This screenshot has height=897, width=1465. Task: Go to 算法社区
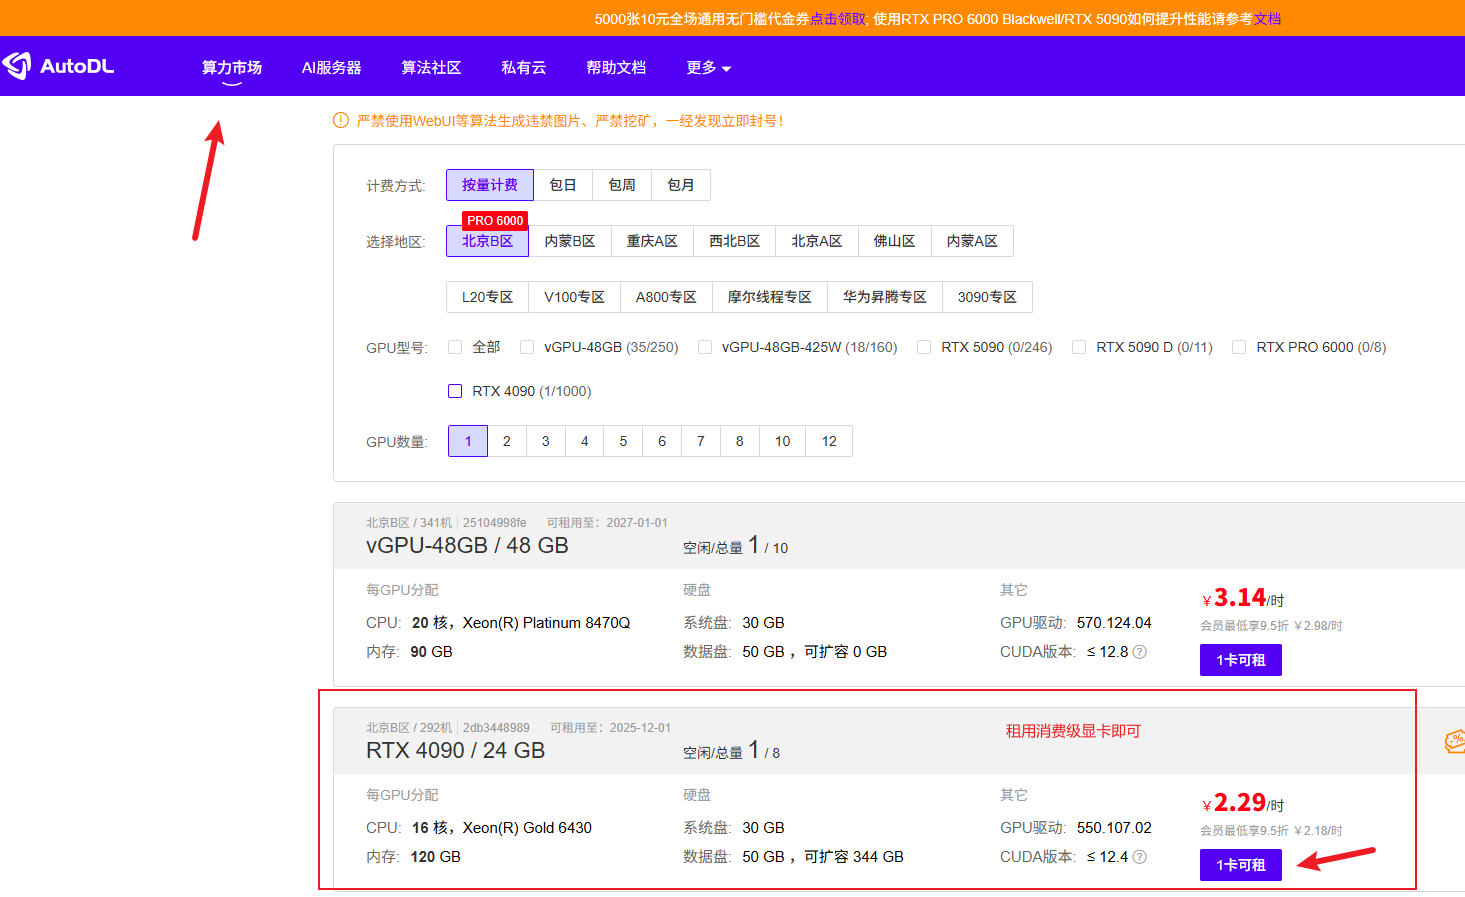tap(431, 67)
